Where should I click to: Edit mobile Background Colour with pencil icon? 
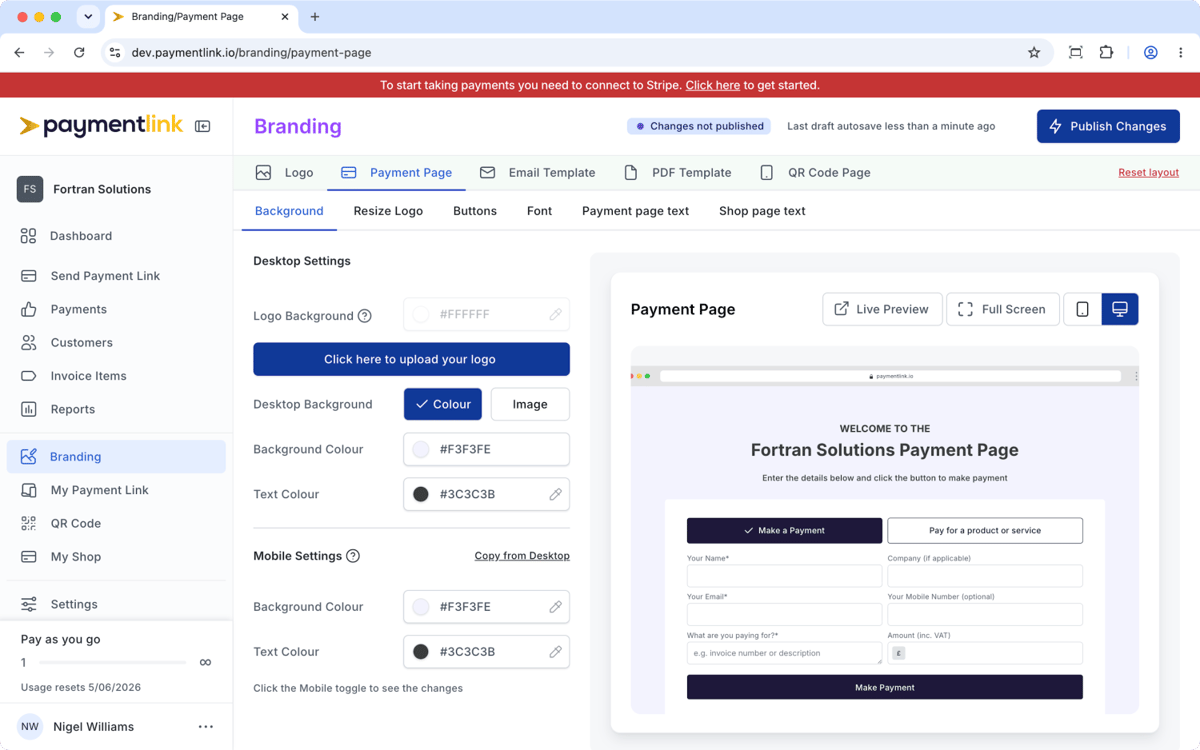(x=555, y=606)
